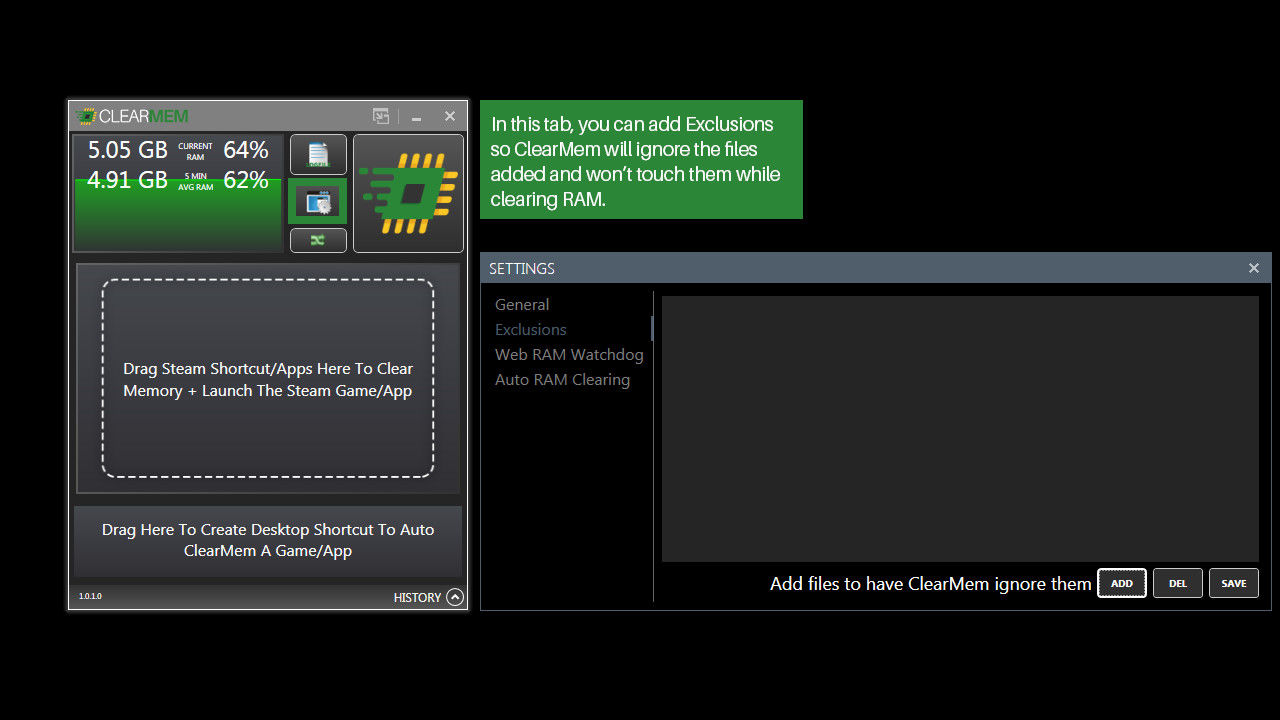
Task: Open the LOGFILE viewer icon
Action: (x=317, y=155)
